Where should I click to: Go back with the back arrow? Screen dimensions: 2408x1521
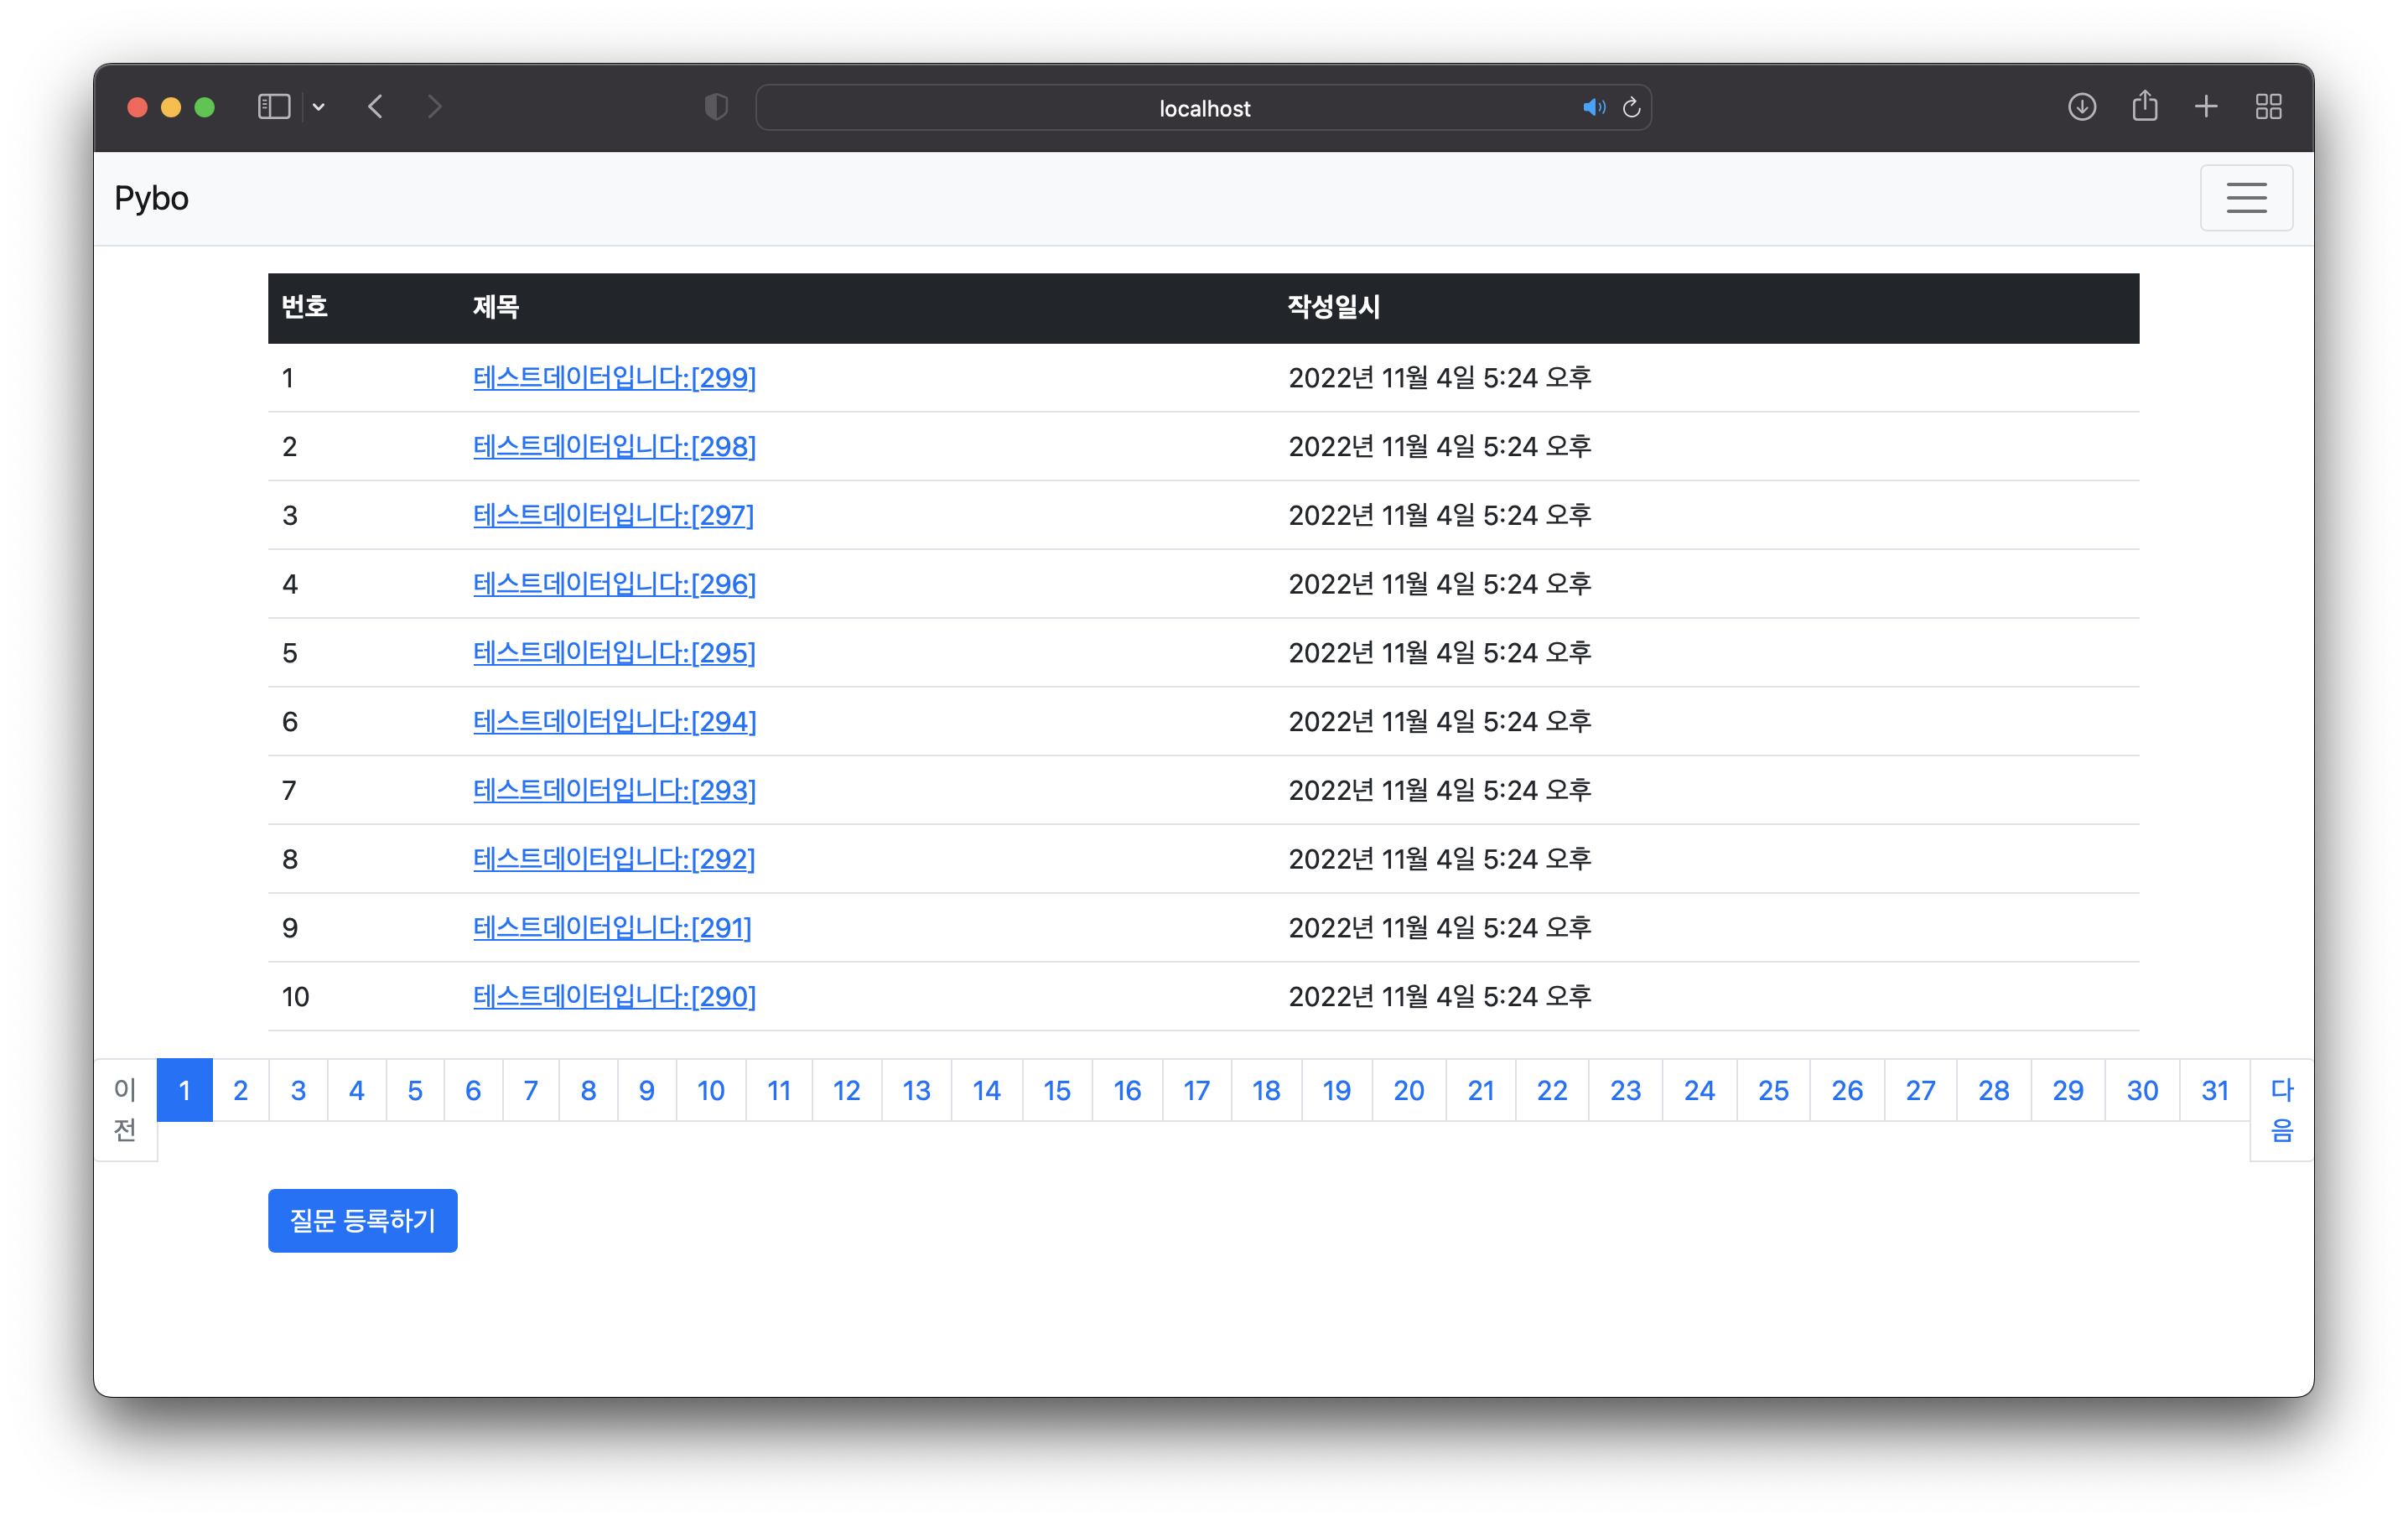(x=376, y=107)
